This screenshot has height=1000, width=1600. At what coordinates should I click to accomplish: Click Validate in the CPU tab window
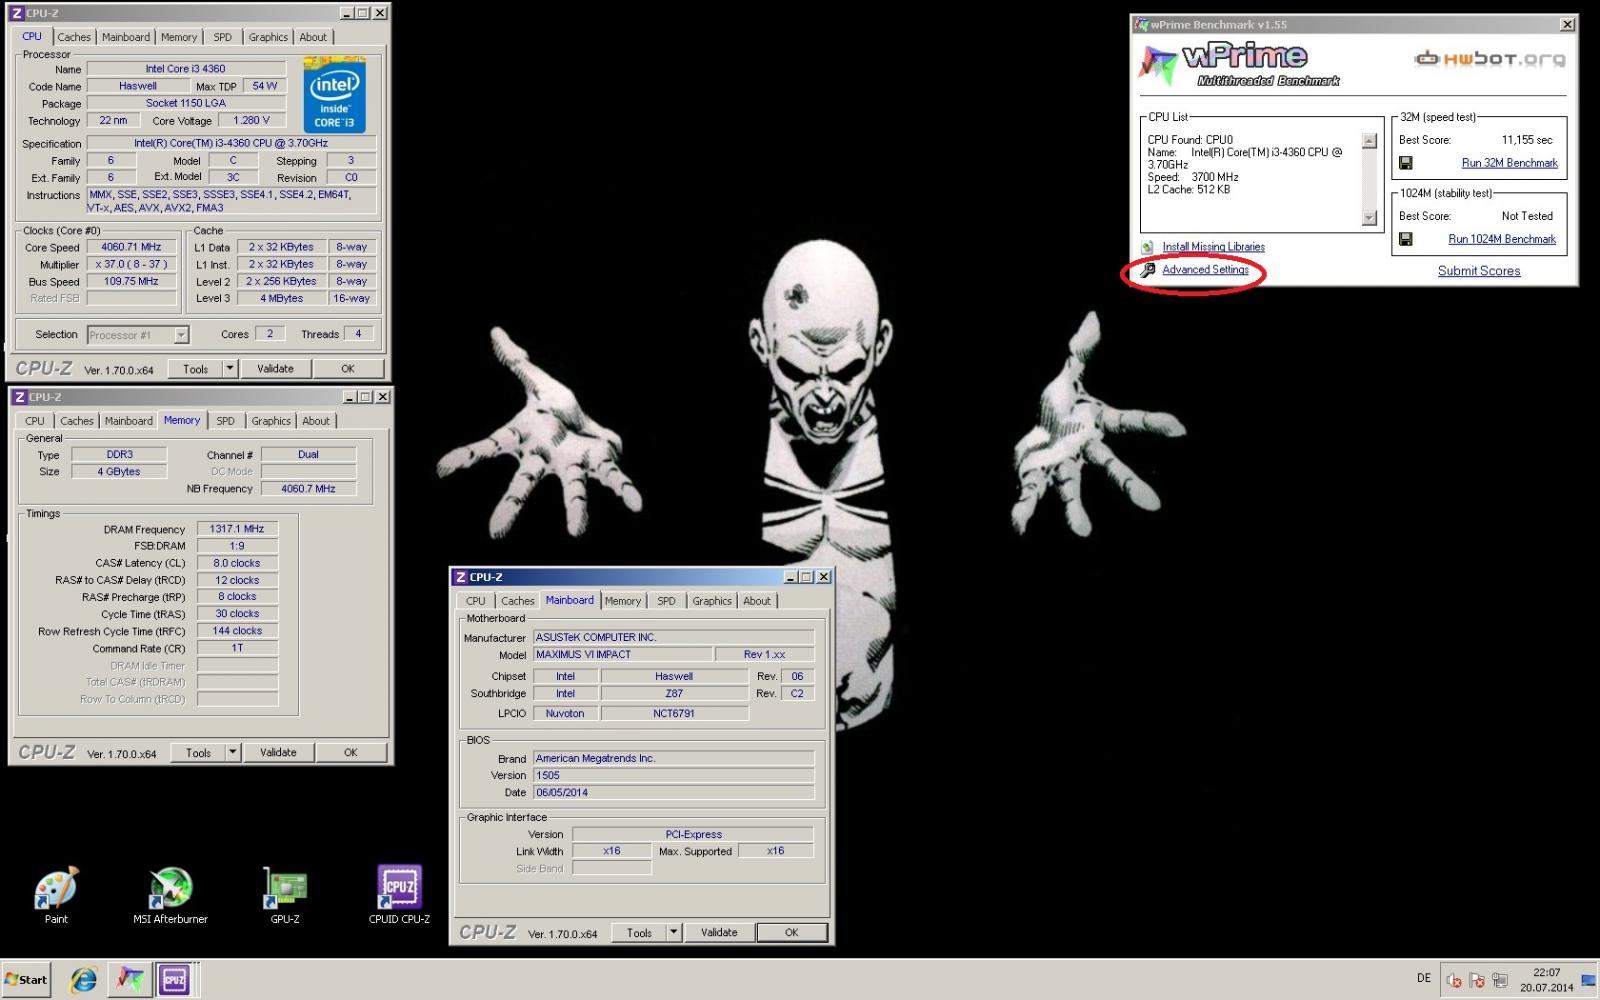click(275, 368)
